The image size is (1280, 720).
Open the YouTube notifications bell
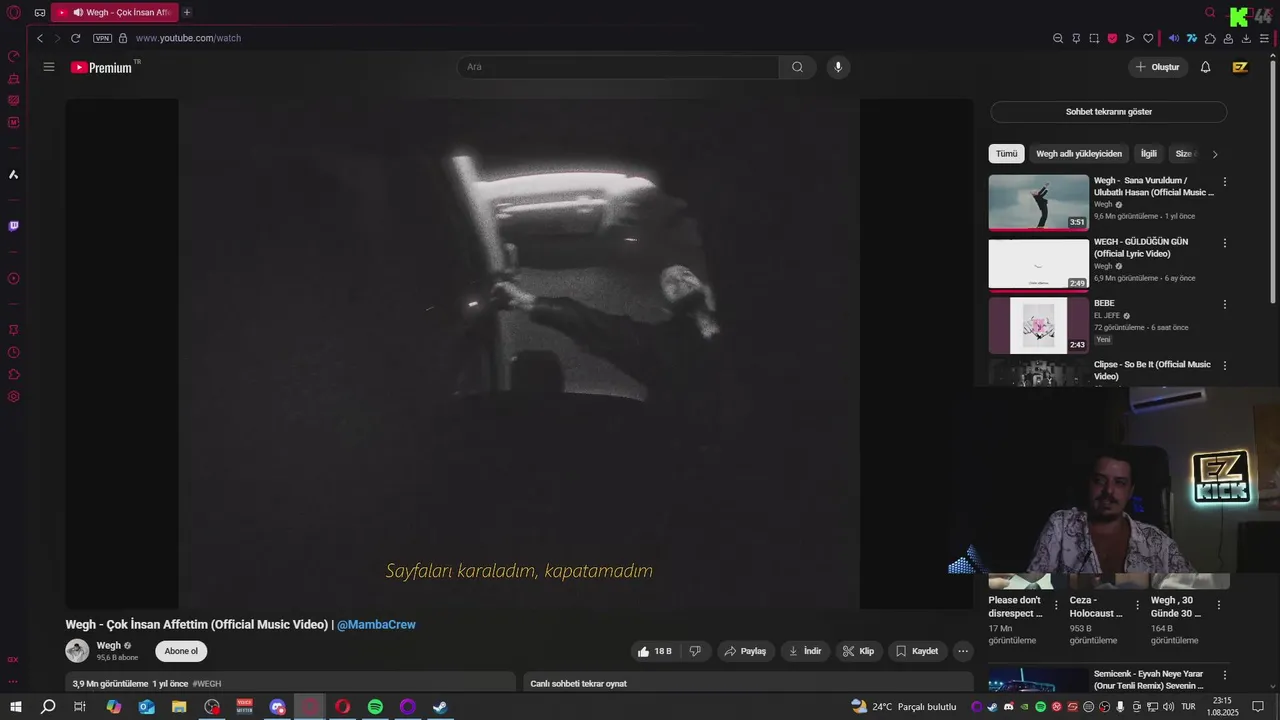1205,67
